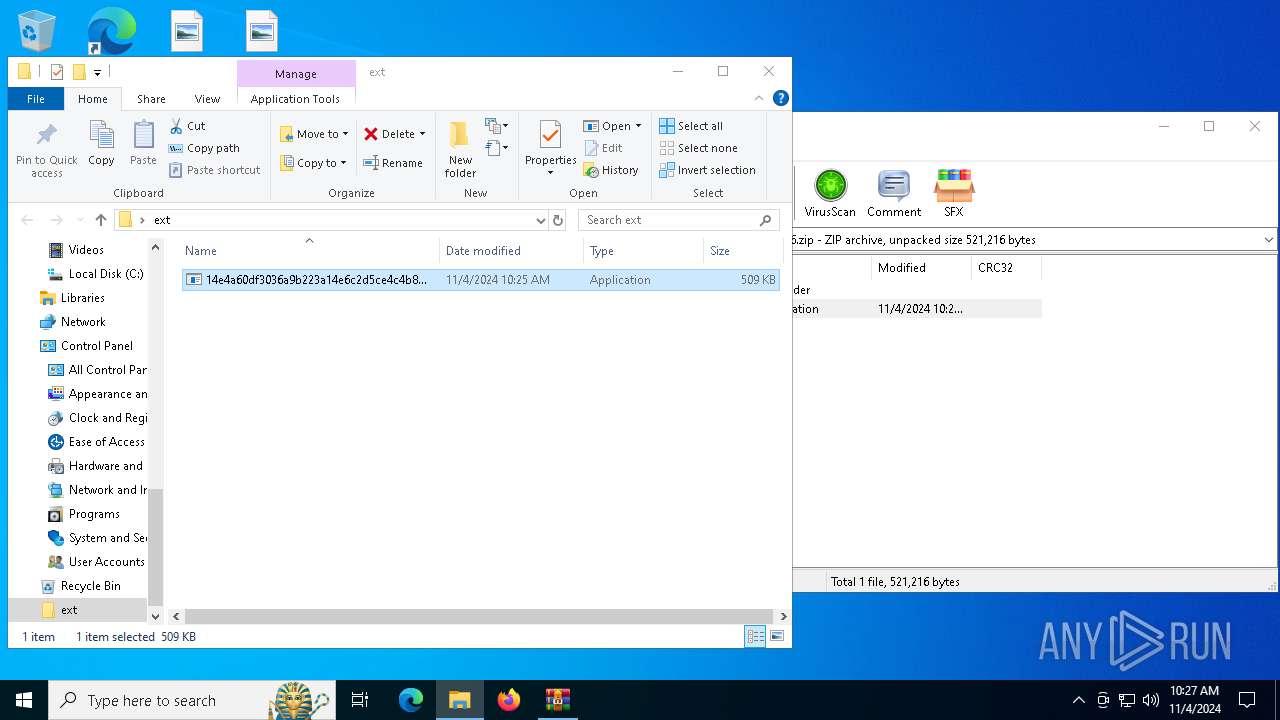Click the Copy ribbon button
The width and height of the screenshot is (1280, 720).
[101, 143]
